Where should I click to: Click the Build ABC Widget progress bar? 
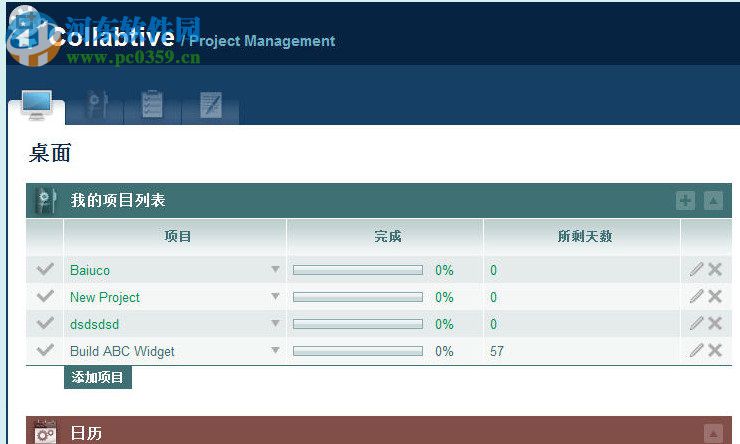click(358, 351)
